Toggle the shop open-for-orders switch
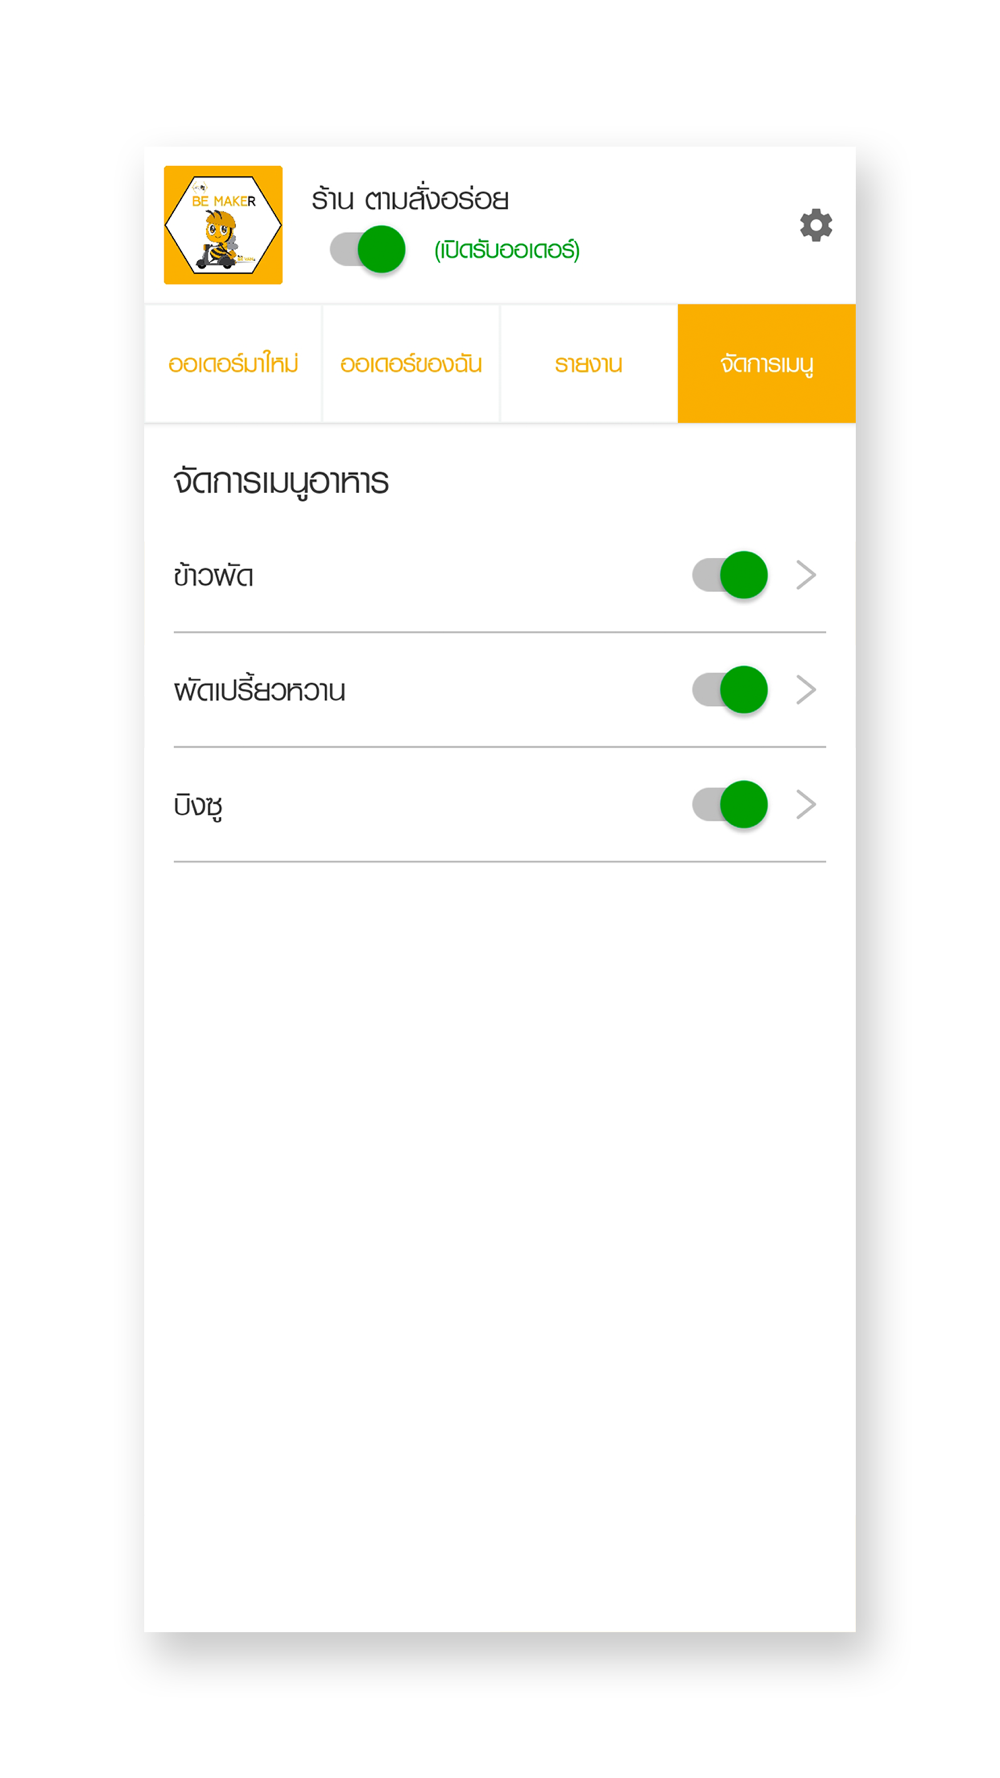The height and width of the screenshot is (1778, 1000). (368, 249)
